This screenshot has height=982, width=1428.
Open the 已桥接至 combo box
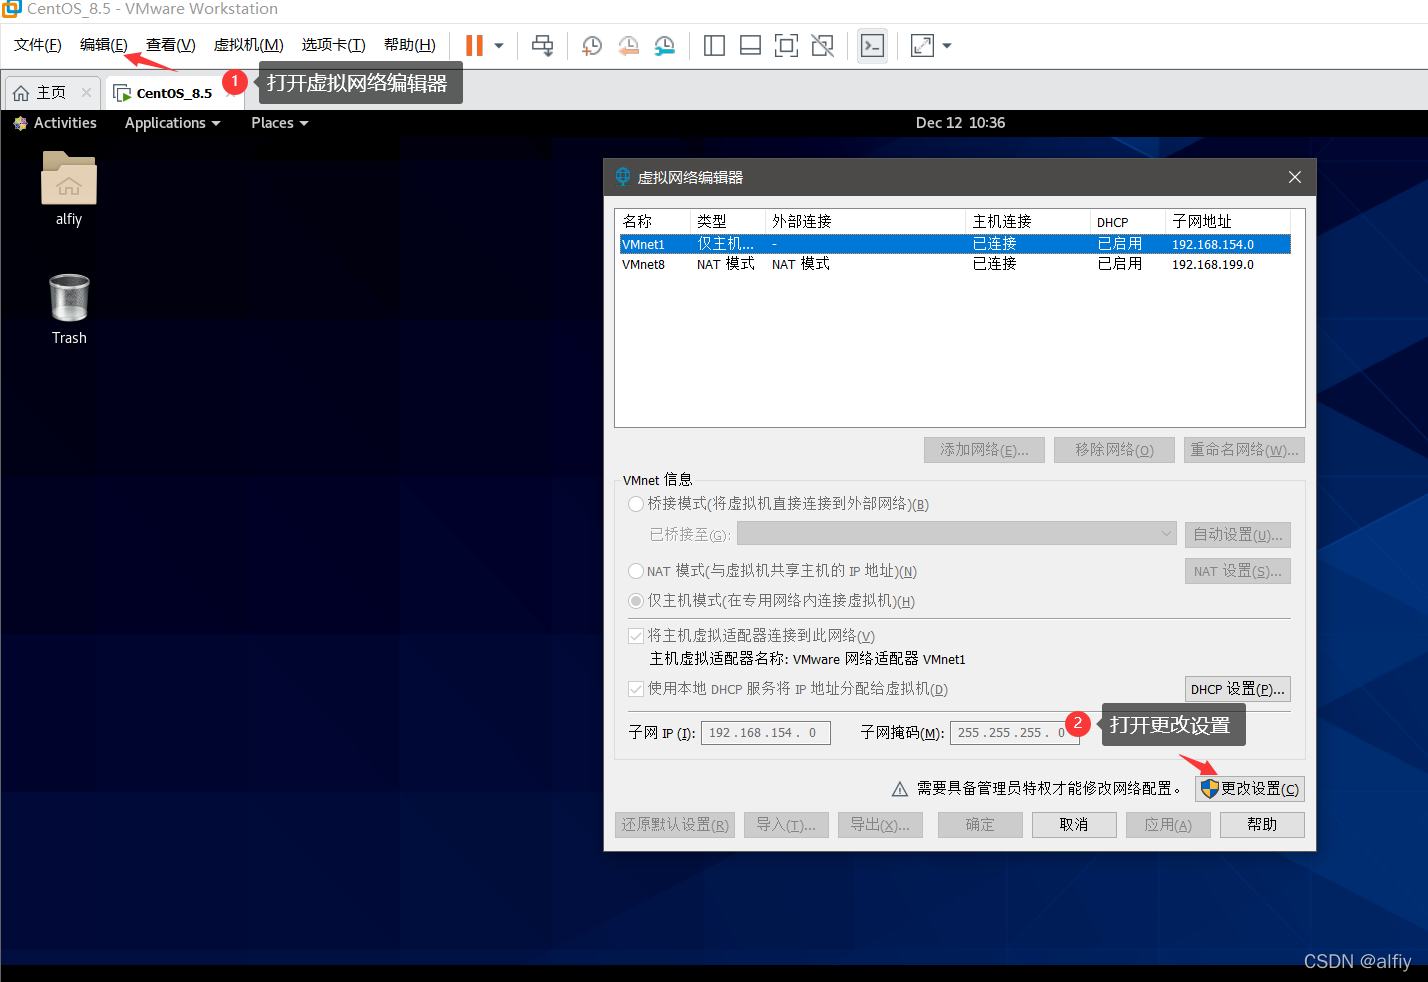point(957,534)
